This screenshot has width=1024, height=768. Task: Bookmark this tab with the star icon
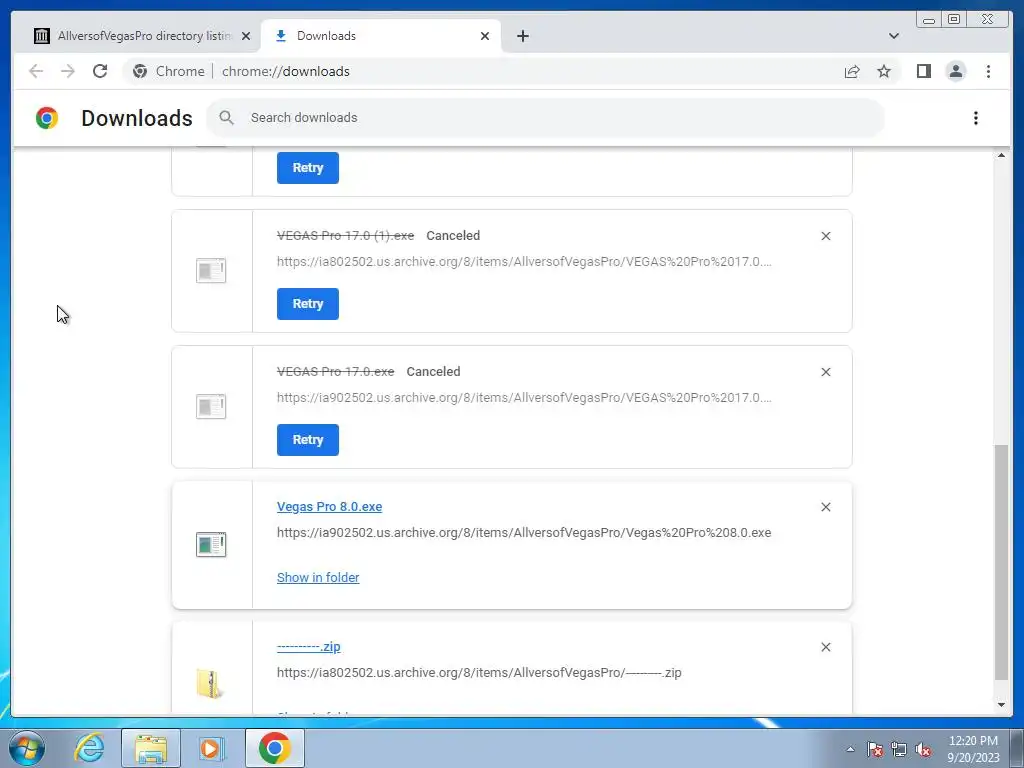pyautogui.click(x=884, y=71)
